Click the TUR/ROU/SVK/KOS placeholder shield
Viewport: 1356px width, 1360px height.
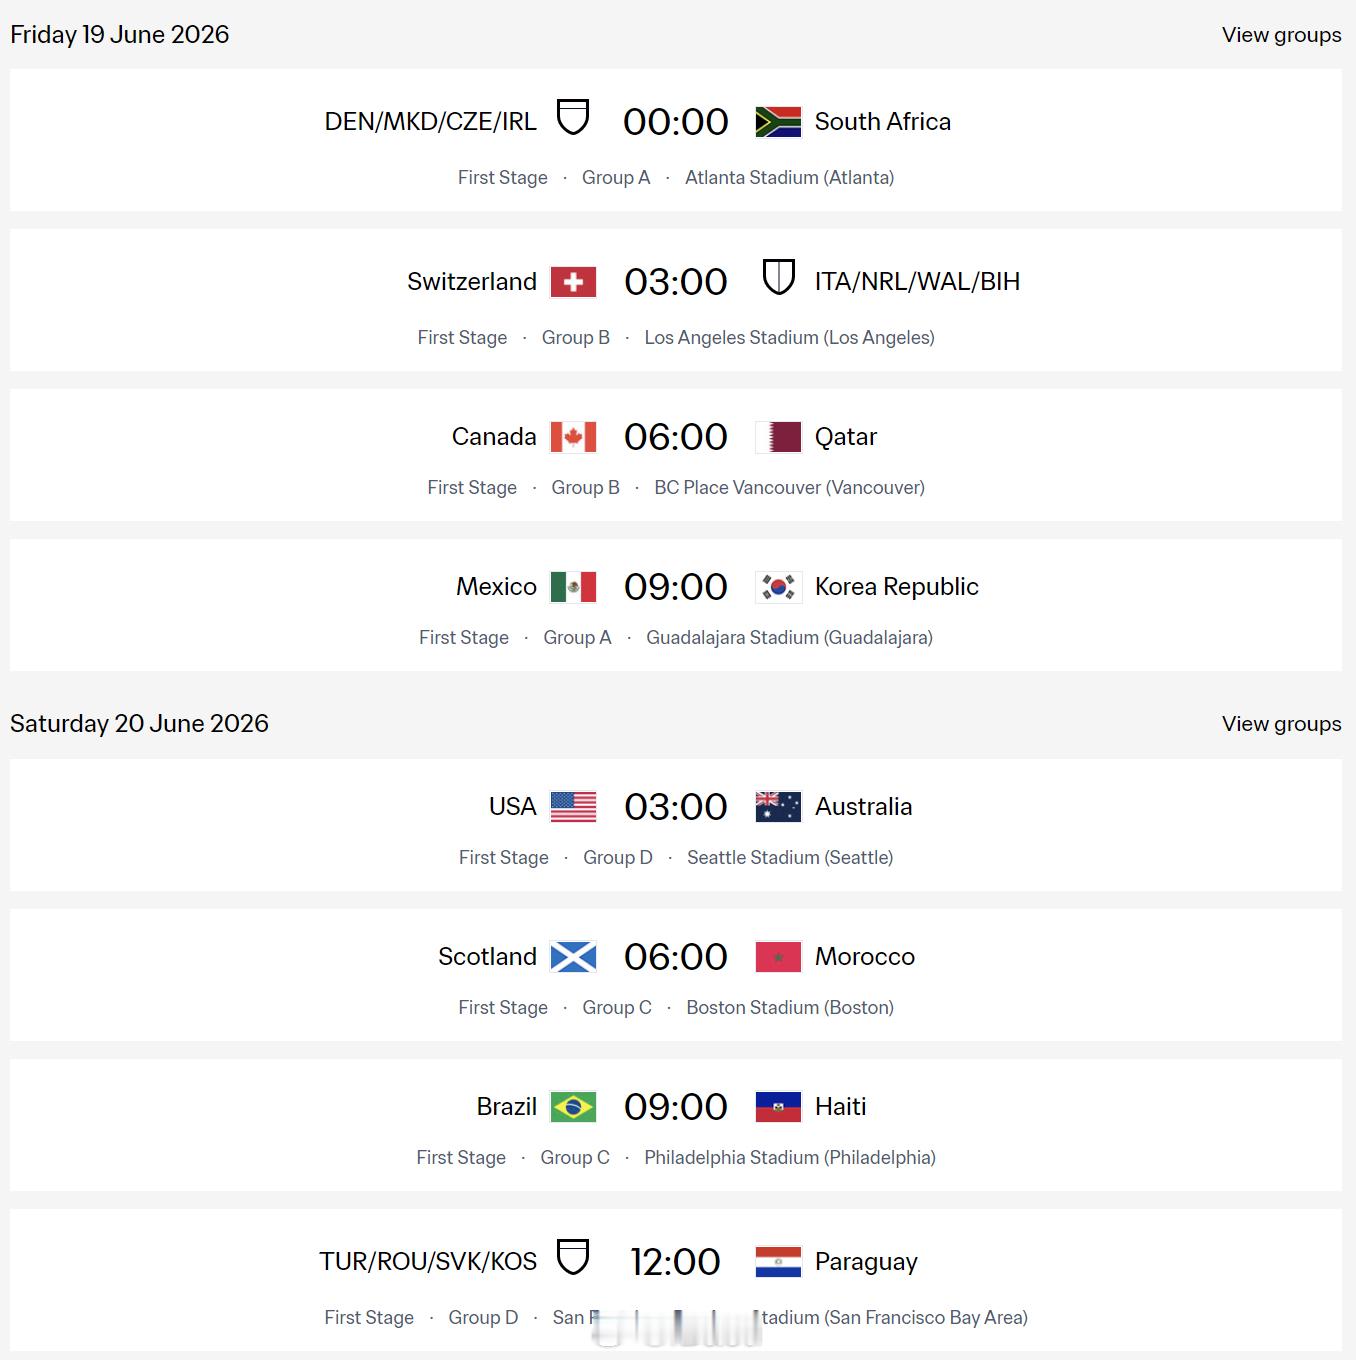(x=573, y=1257)
